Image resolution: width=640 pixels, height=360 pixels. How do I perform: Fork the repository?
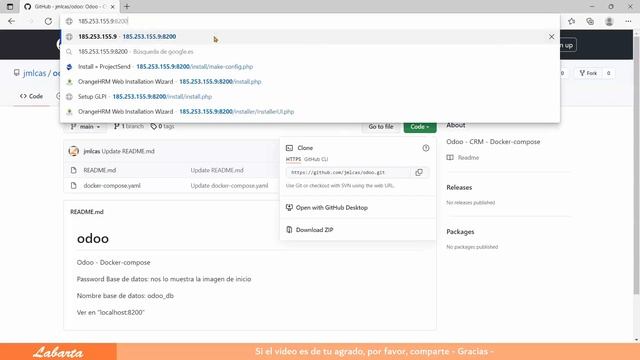(x=588, y=73)
